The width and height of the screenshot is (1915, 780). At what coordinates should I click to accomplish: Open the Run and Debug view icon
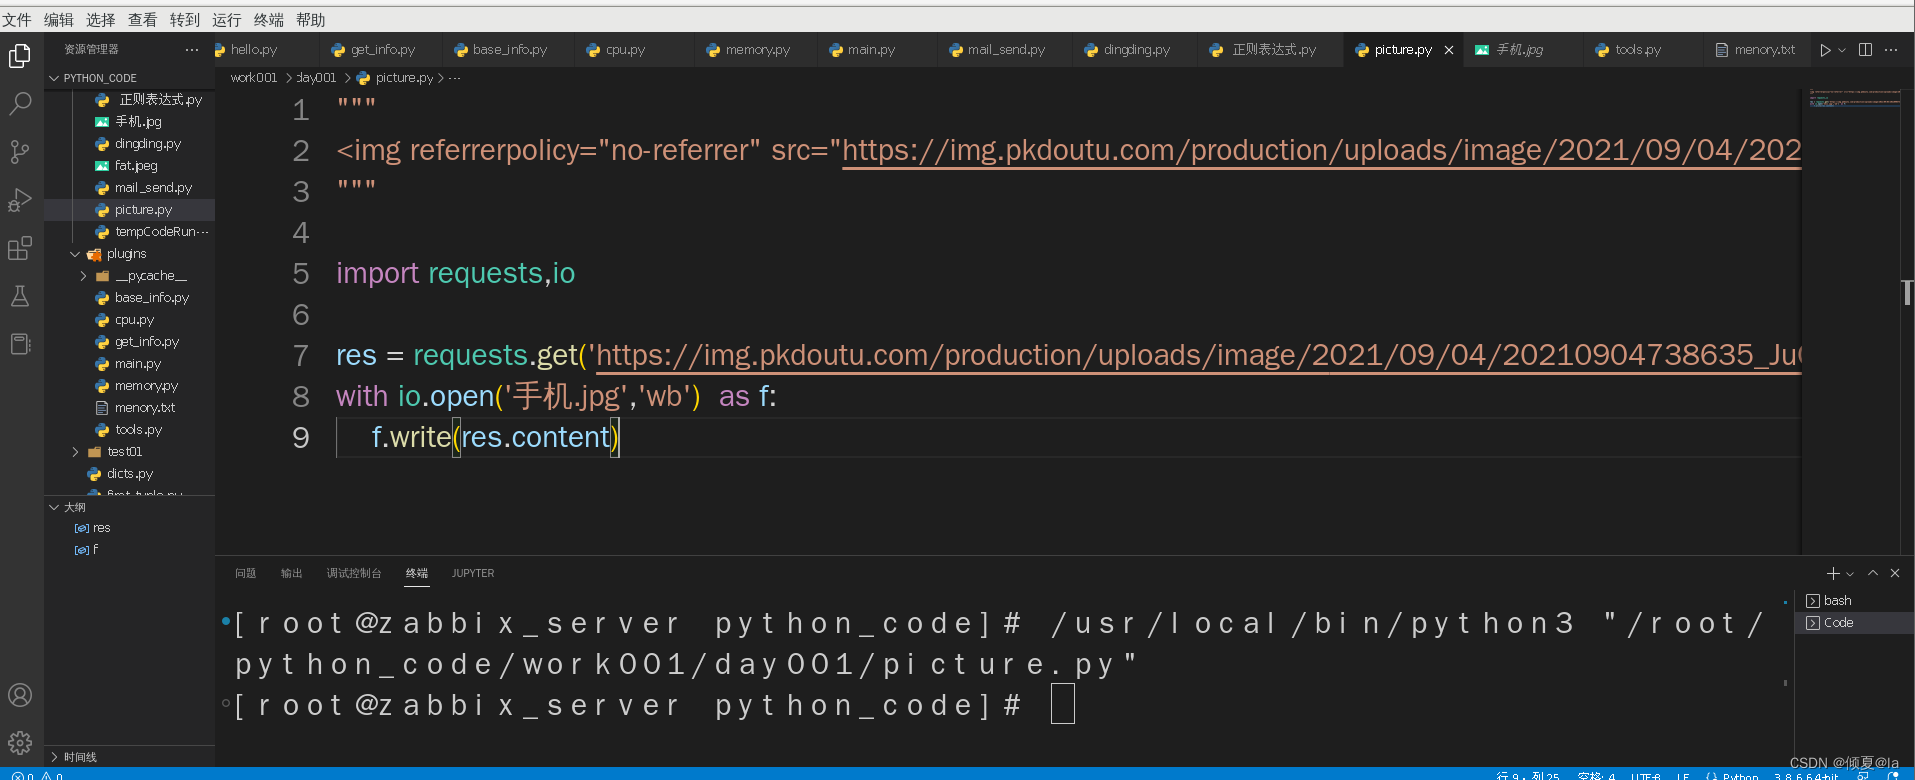pyautogui.click(x=20, y=200)
